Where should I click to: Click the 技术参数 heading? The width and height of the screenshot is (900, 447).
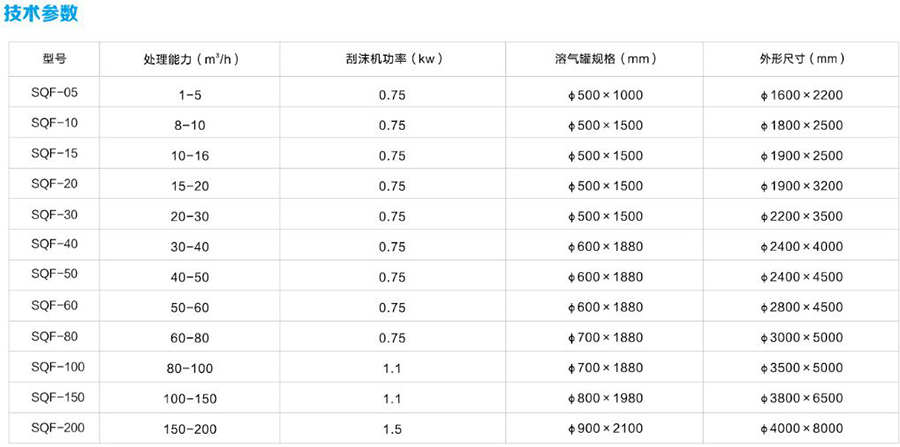point(40,16)
